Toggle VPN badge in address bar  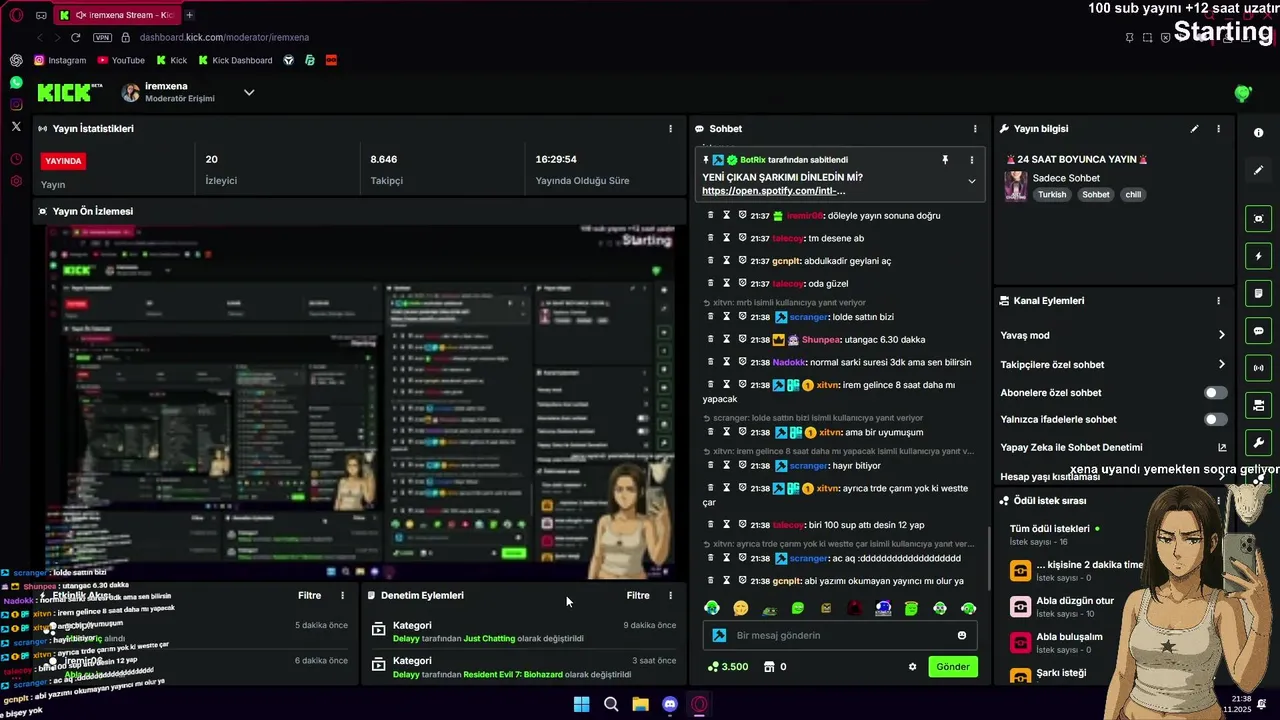[x=102, y=38]
